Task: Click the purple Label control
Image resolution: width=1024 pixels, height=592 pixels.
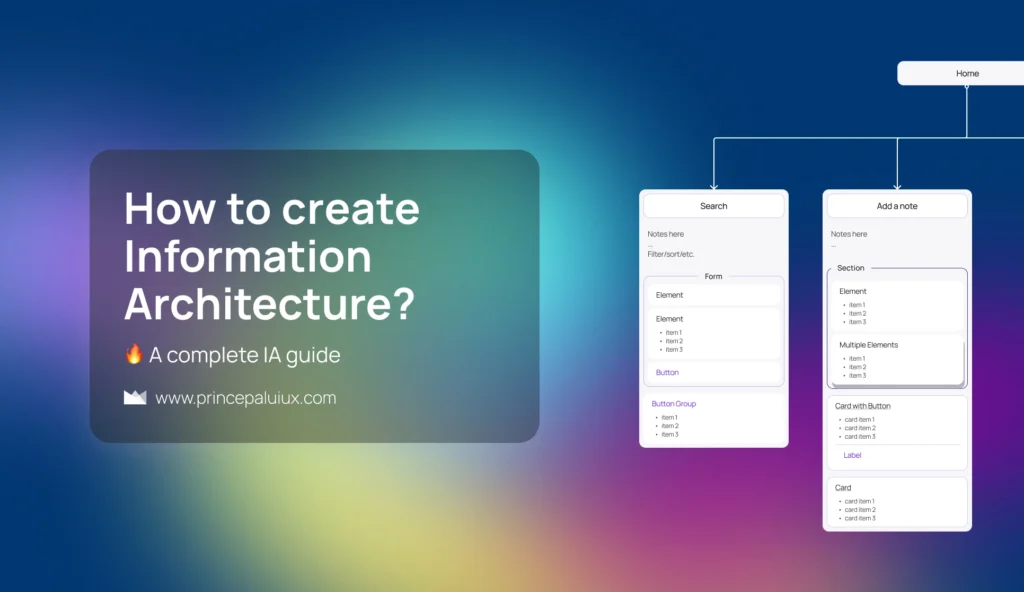Action: tap(851, 455)
